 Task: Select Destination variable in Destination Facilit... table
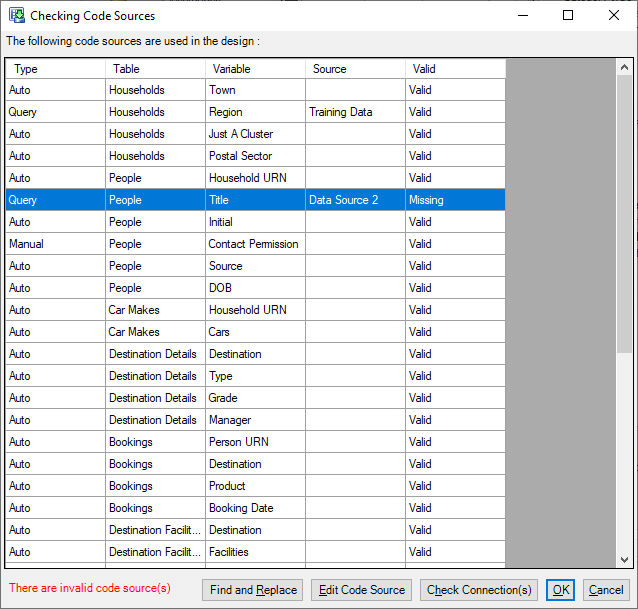click(256, 529)
